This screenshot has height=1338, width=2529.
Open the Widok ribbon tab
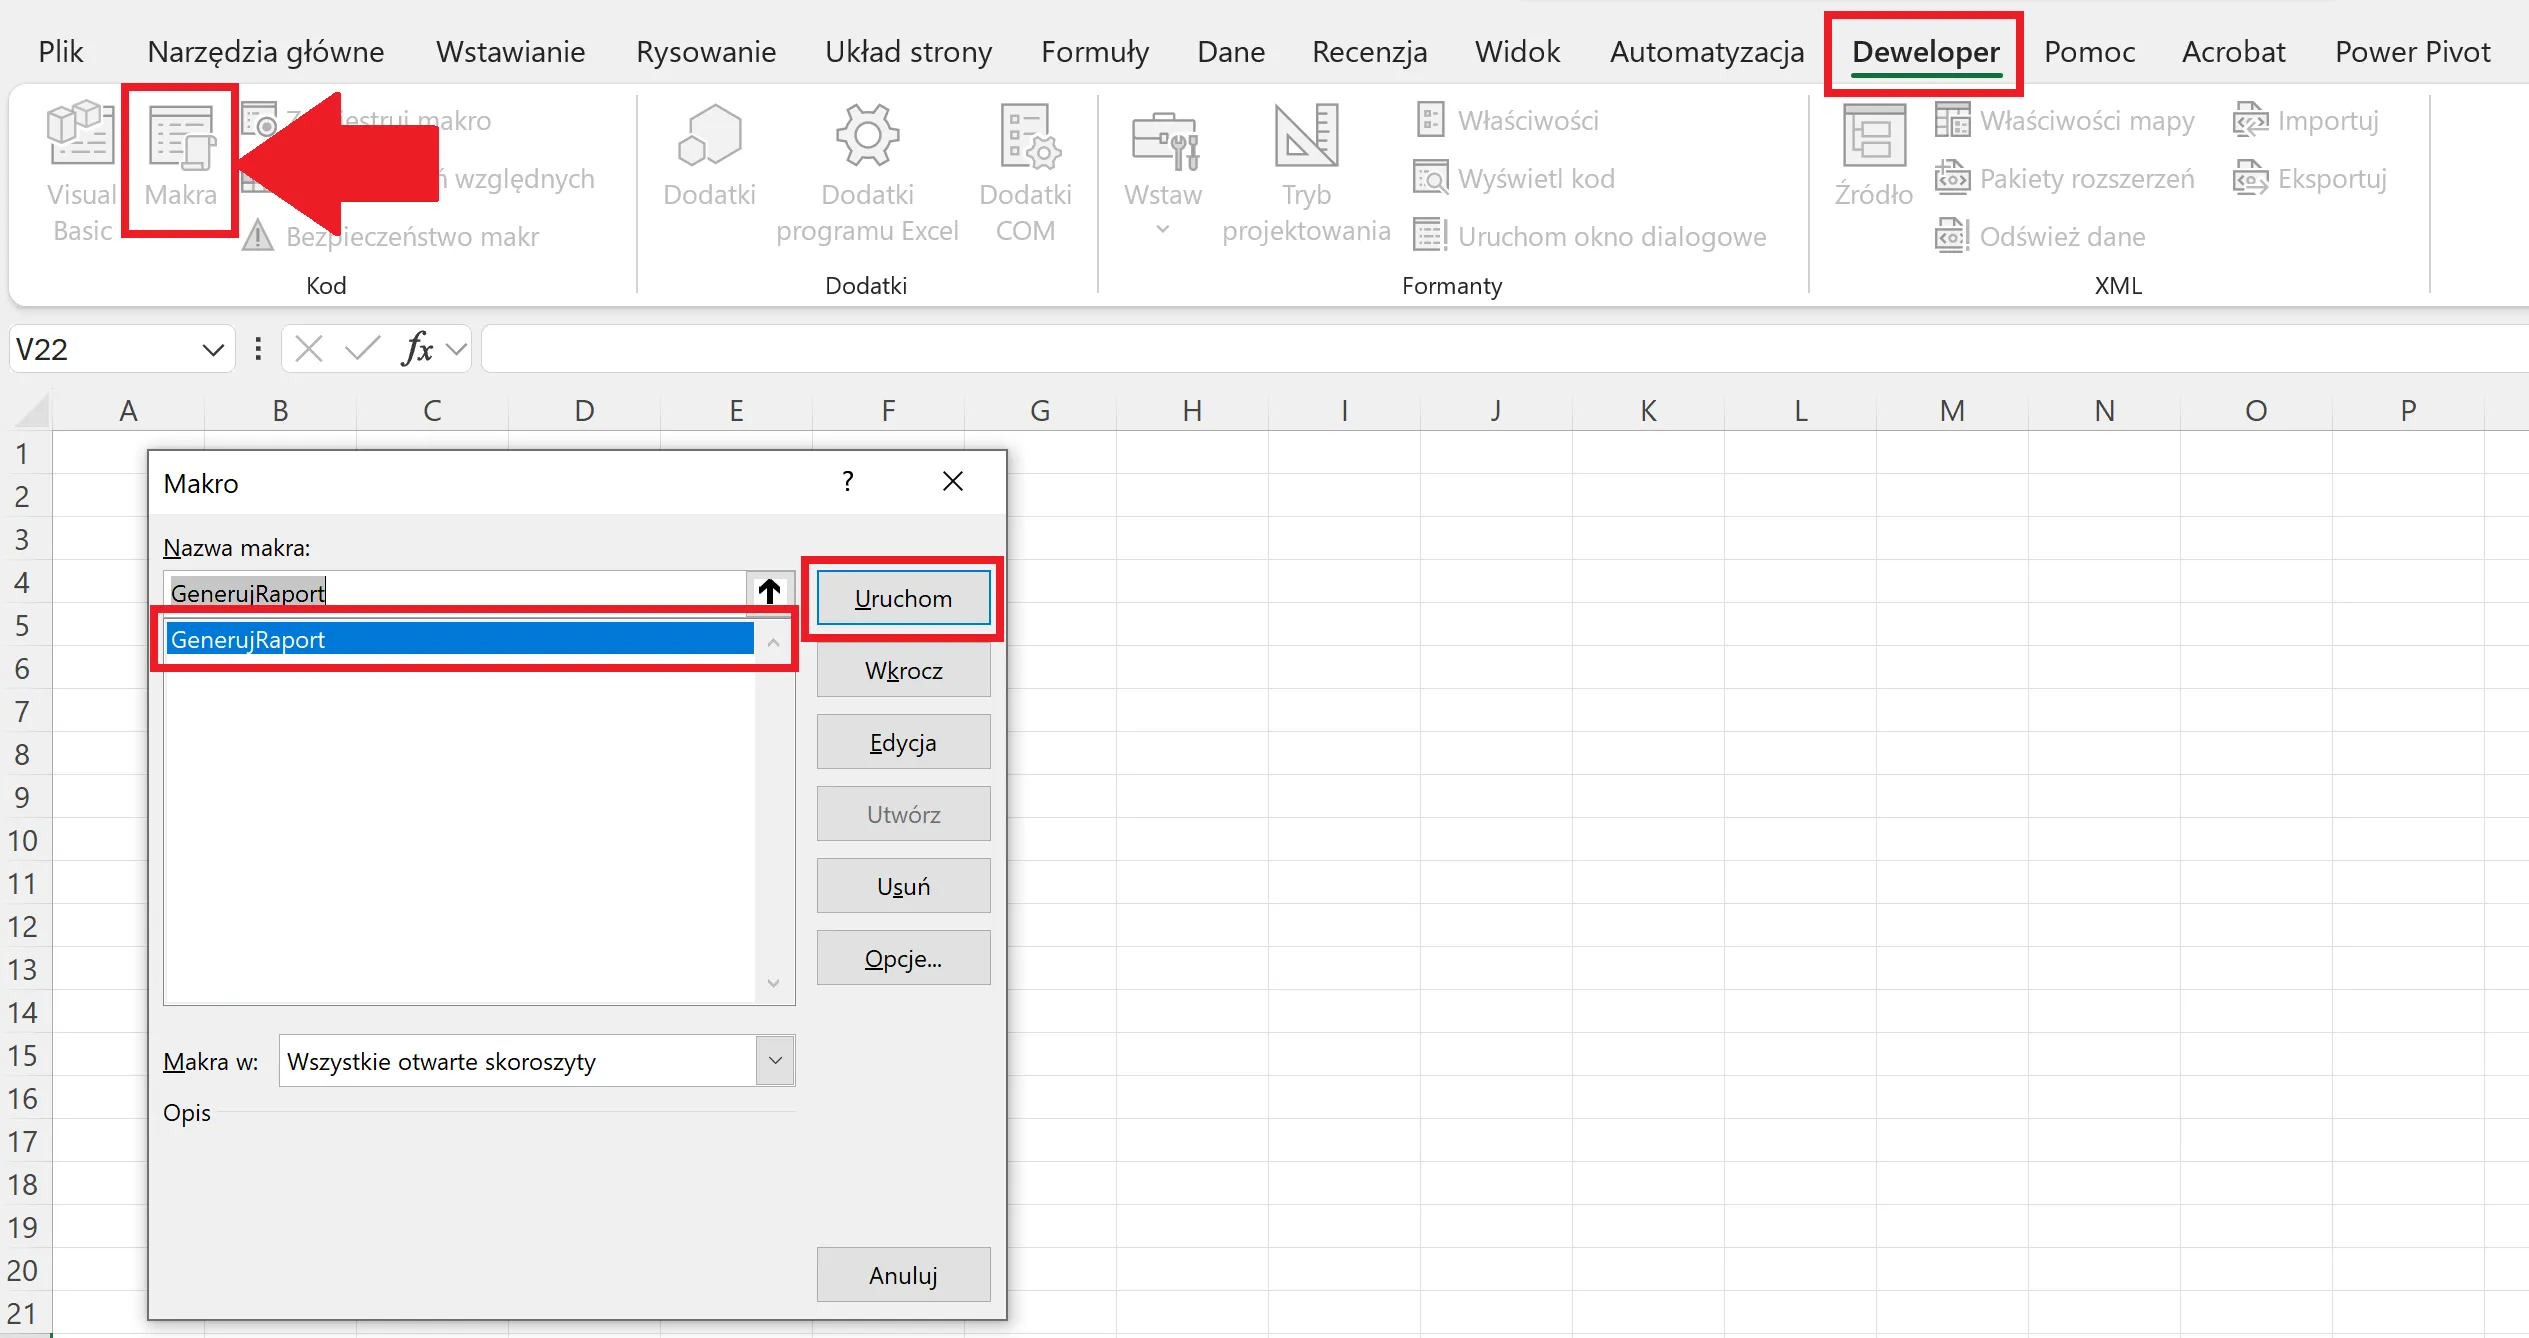coord(1517,52)
